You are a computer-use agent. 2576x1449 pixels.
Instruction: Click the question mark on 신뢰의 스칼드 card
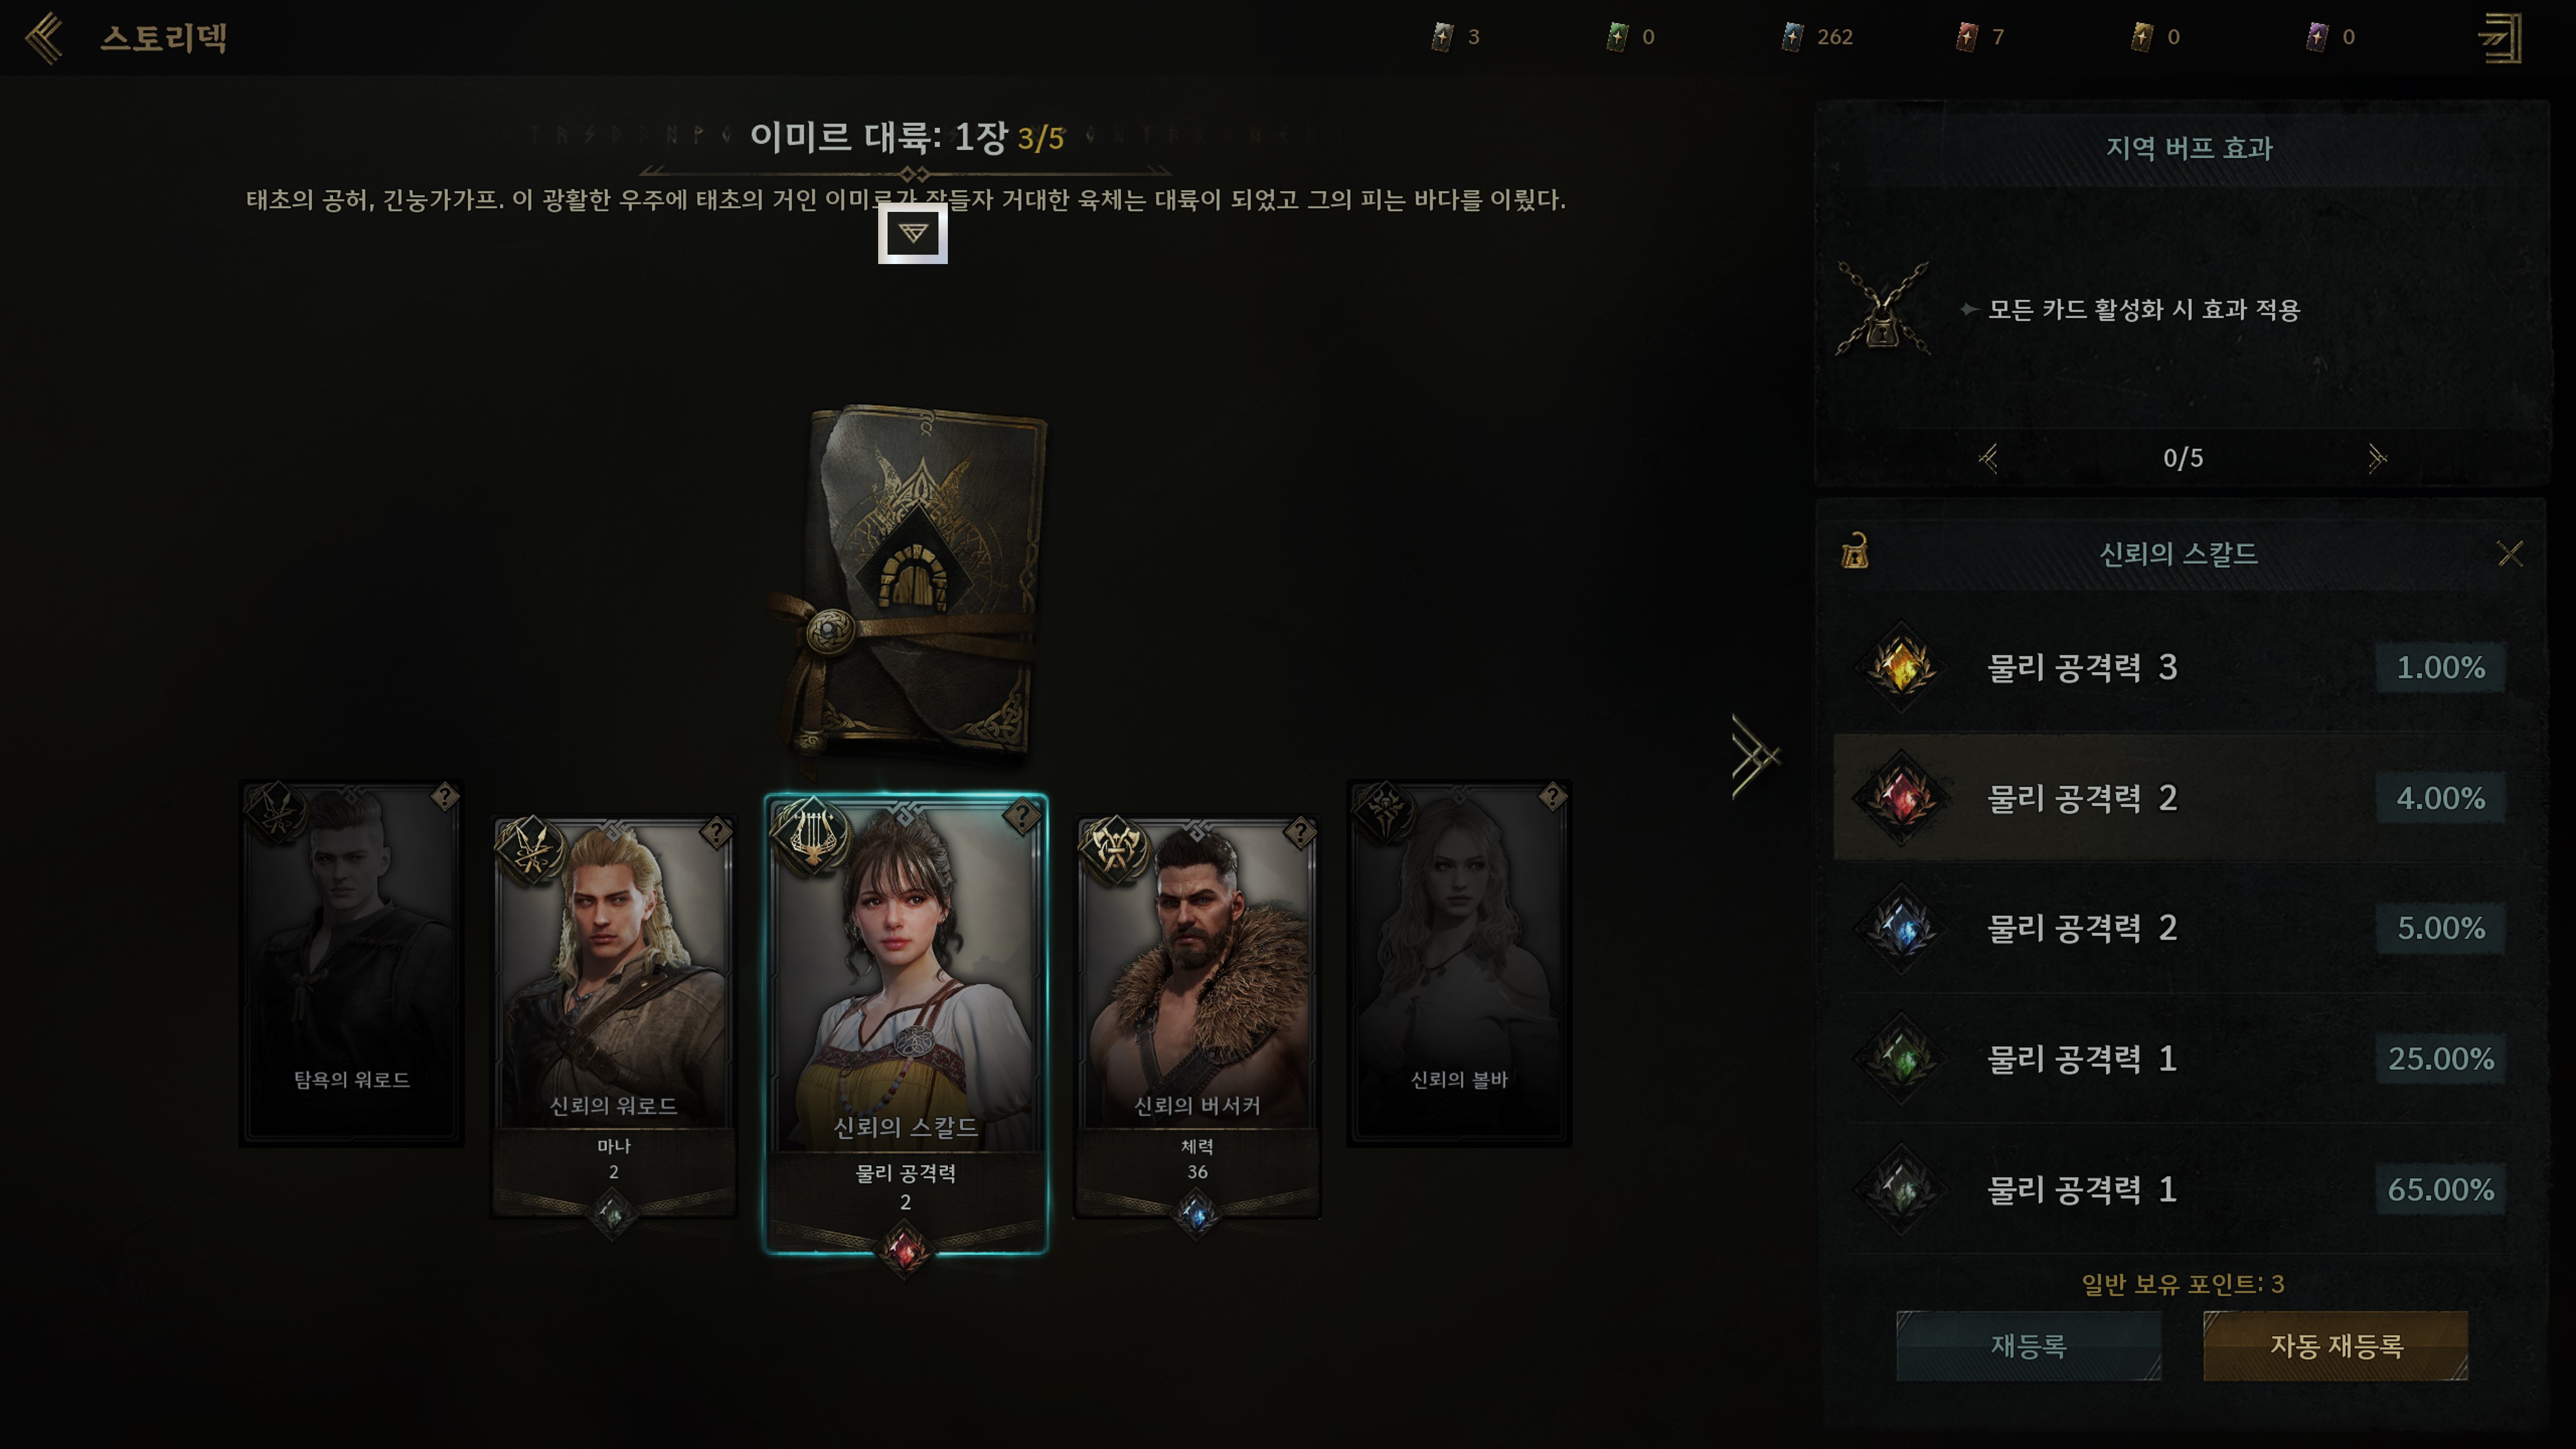(1021, 817)
